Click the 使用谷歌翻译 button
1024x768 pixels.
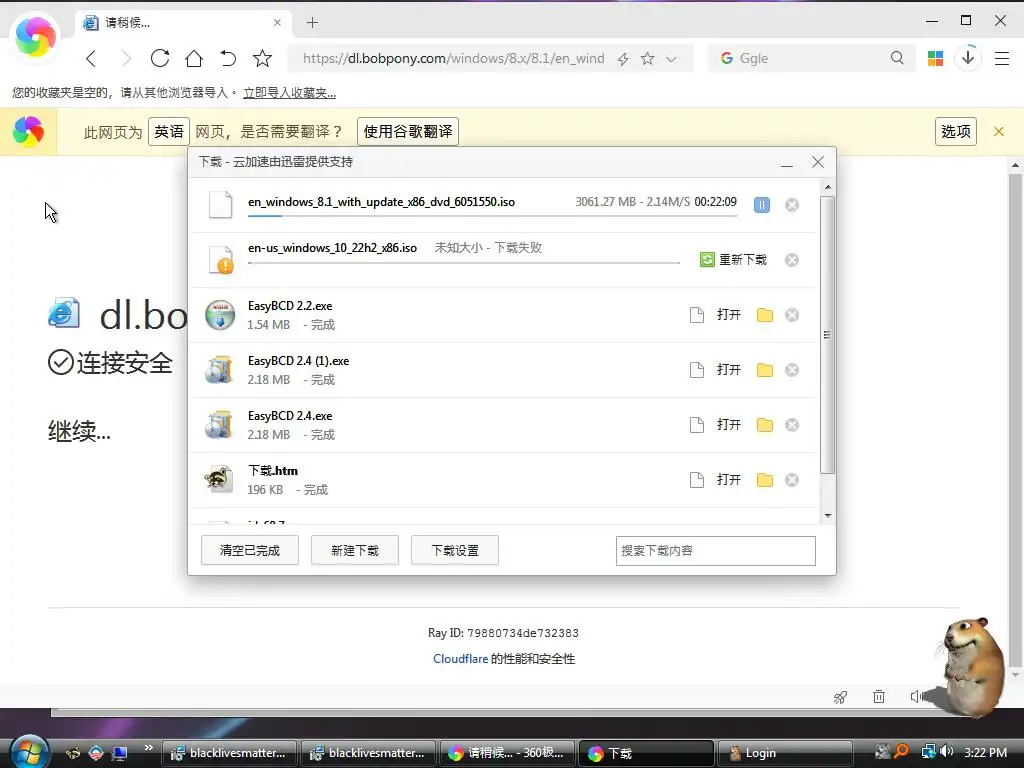(408, 131)
